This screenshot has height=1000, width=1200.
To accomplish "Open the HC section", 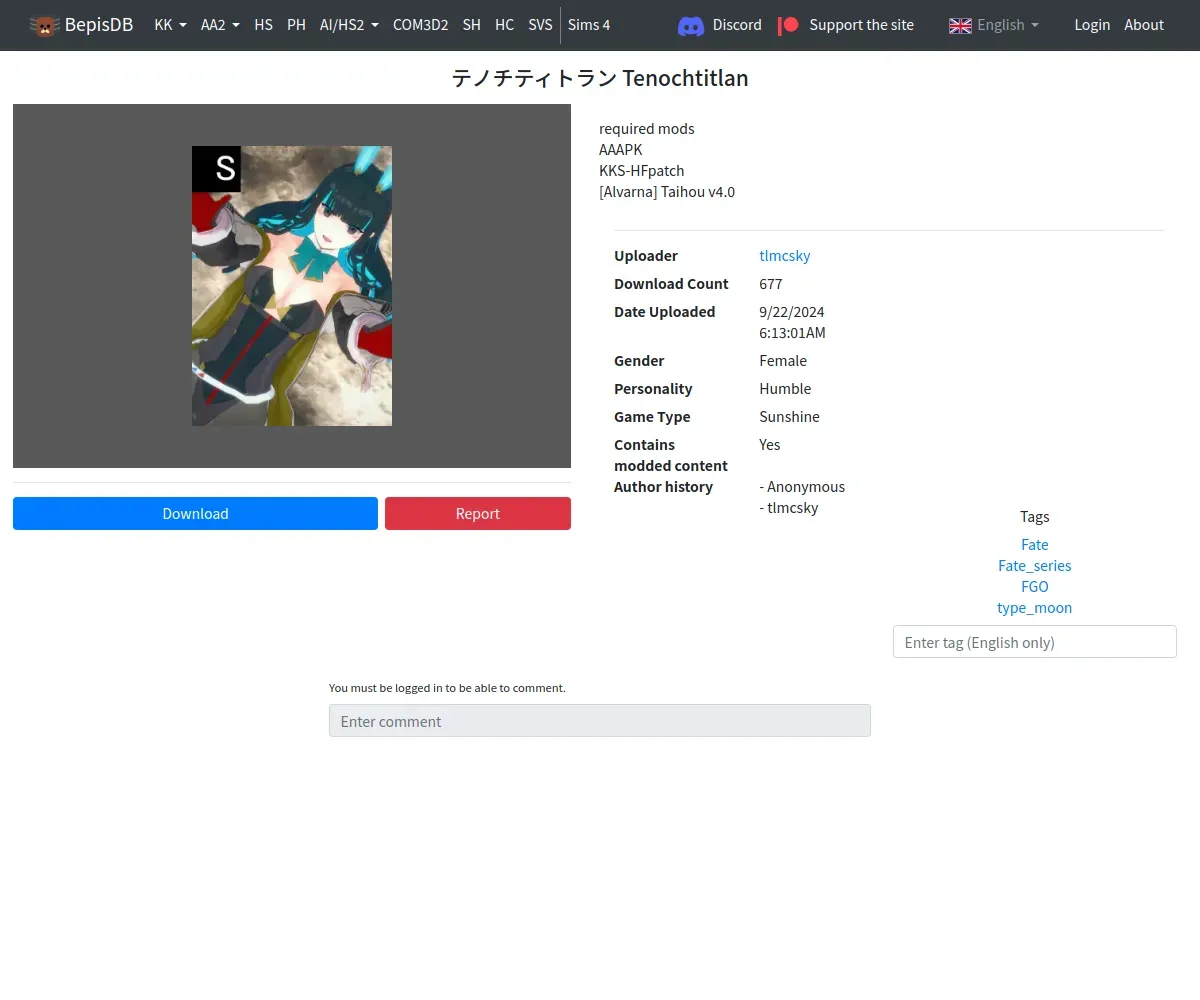I will click(x=505, y=25).
